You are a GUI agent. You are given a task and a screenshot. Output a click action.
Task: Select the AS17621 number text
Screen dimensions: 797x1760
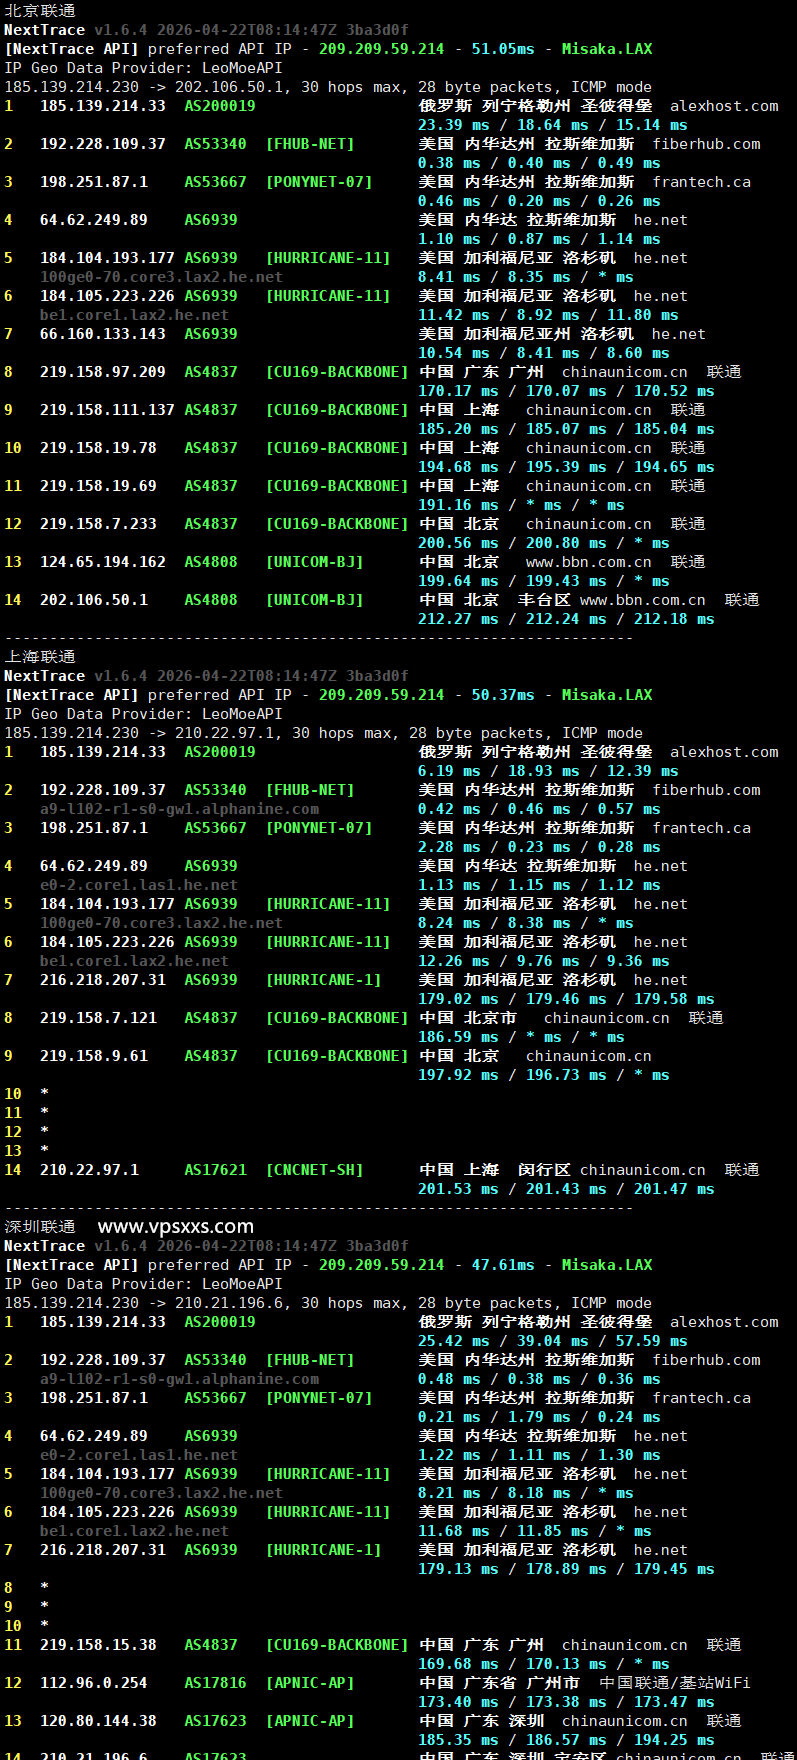point(215,1169)
